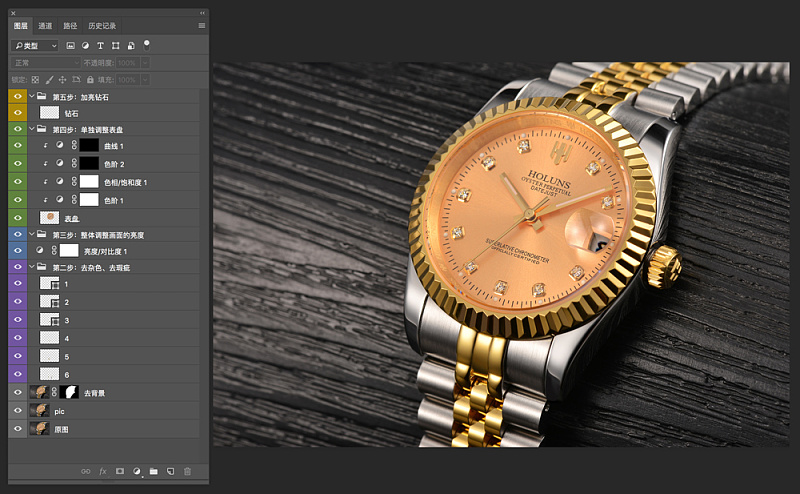Hide the 色相/饱和度 1 layer
This screenshot has height=494, width=800.
coord(18,182)
